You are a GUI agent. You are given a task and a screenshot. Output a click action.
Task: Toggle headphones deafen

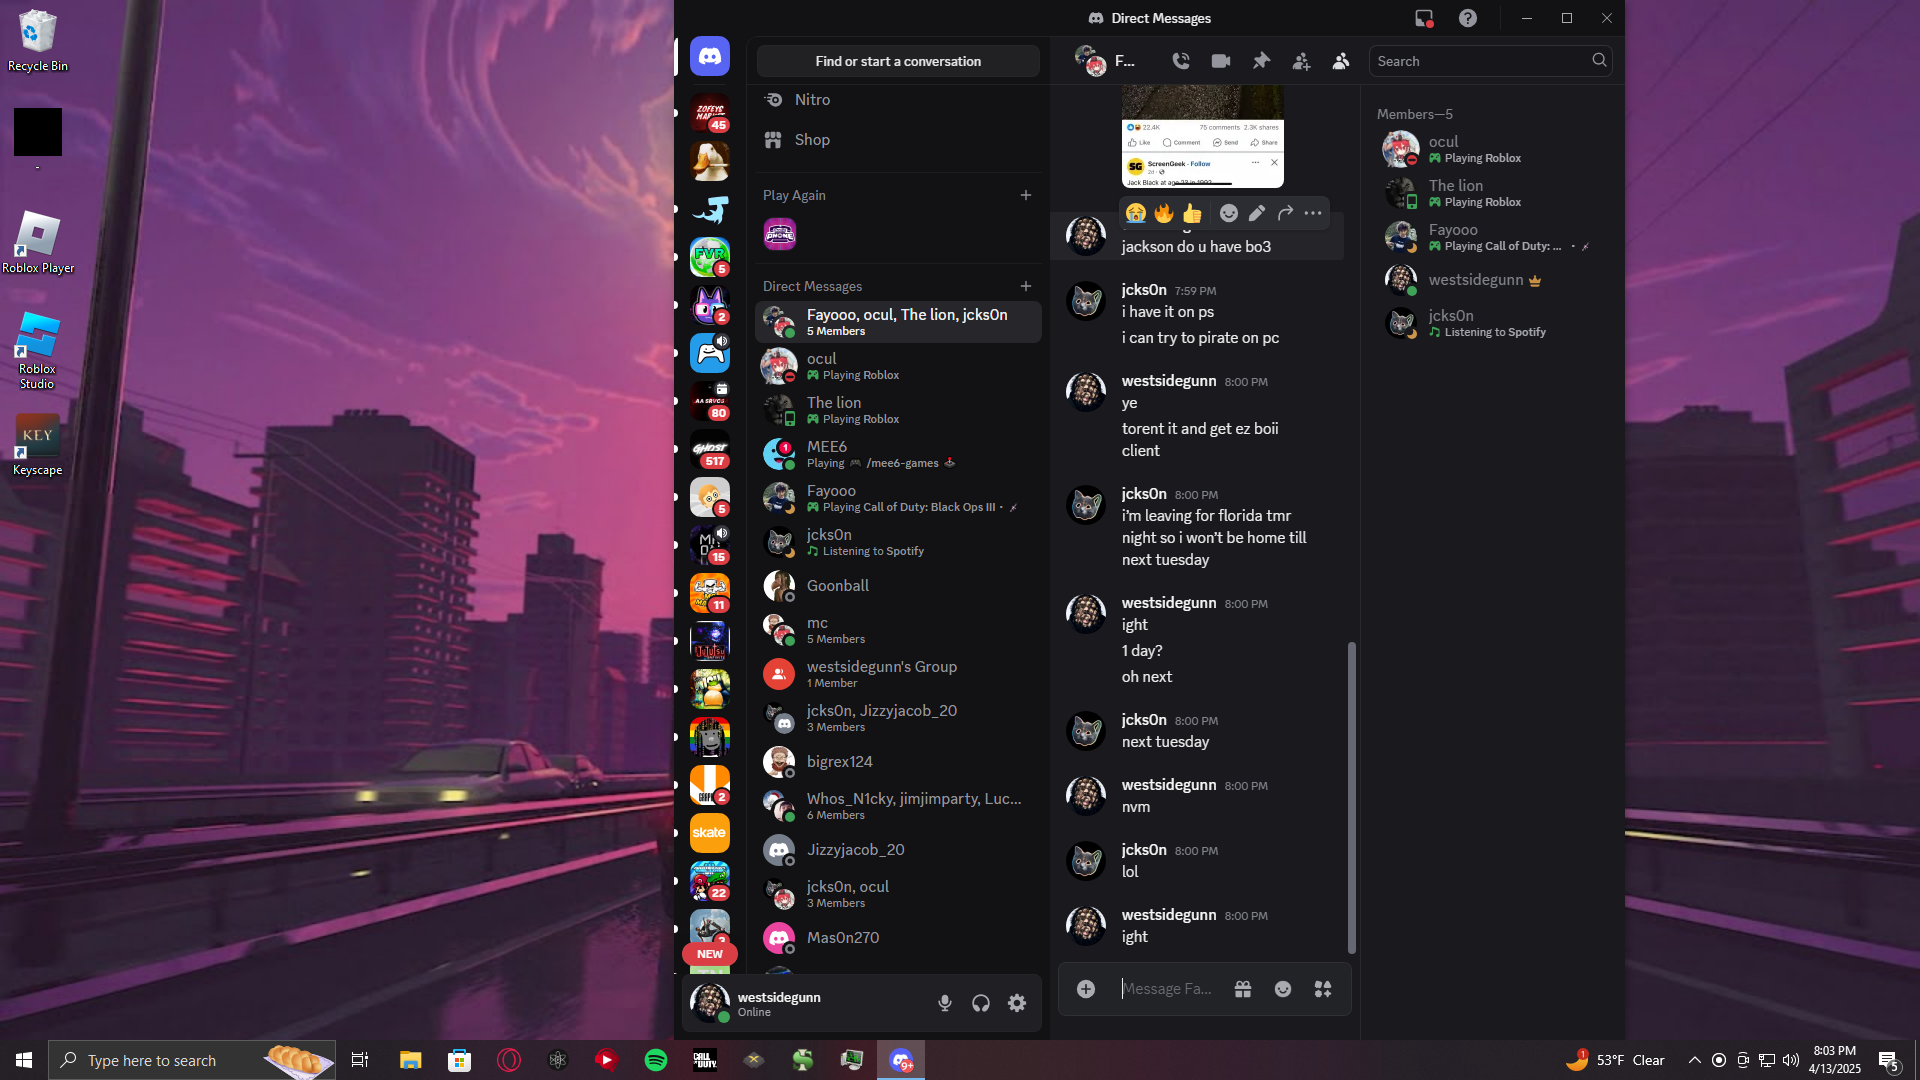[x=981, y=1003]
